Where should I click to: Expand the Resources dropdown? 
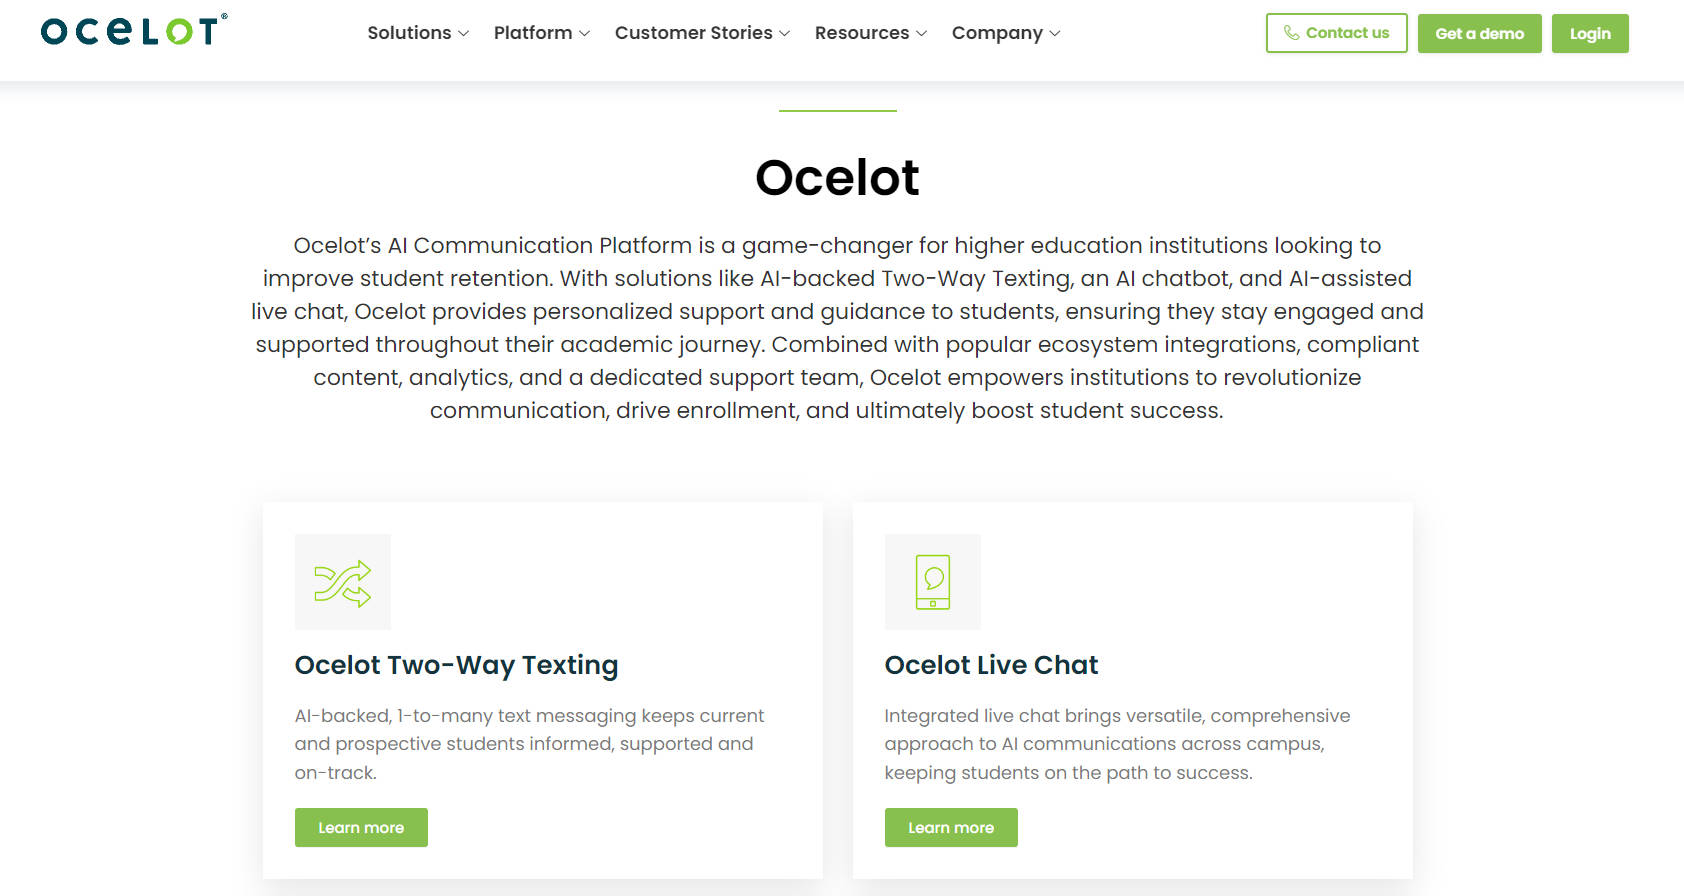point(869,33)
